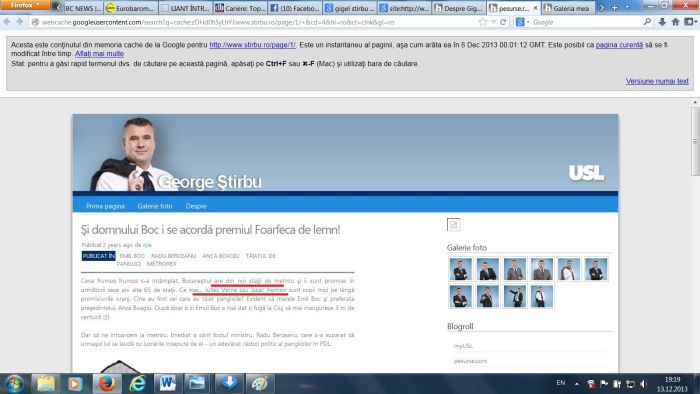The image size is (700, 394).
Task: Open the Windows Start button
Action: (15, 384)
